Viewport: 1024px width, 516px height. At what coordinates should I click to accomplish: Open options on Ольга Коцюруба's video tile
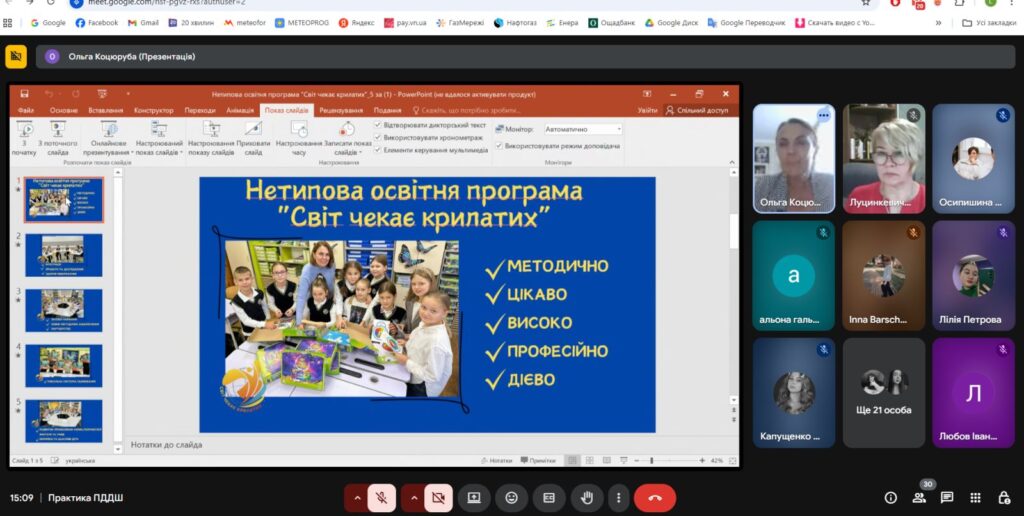(824, 115)
